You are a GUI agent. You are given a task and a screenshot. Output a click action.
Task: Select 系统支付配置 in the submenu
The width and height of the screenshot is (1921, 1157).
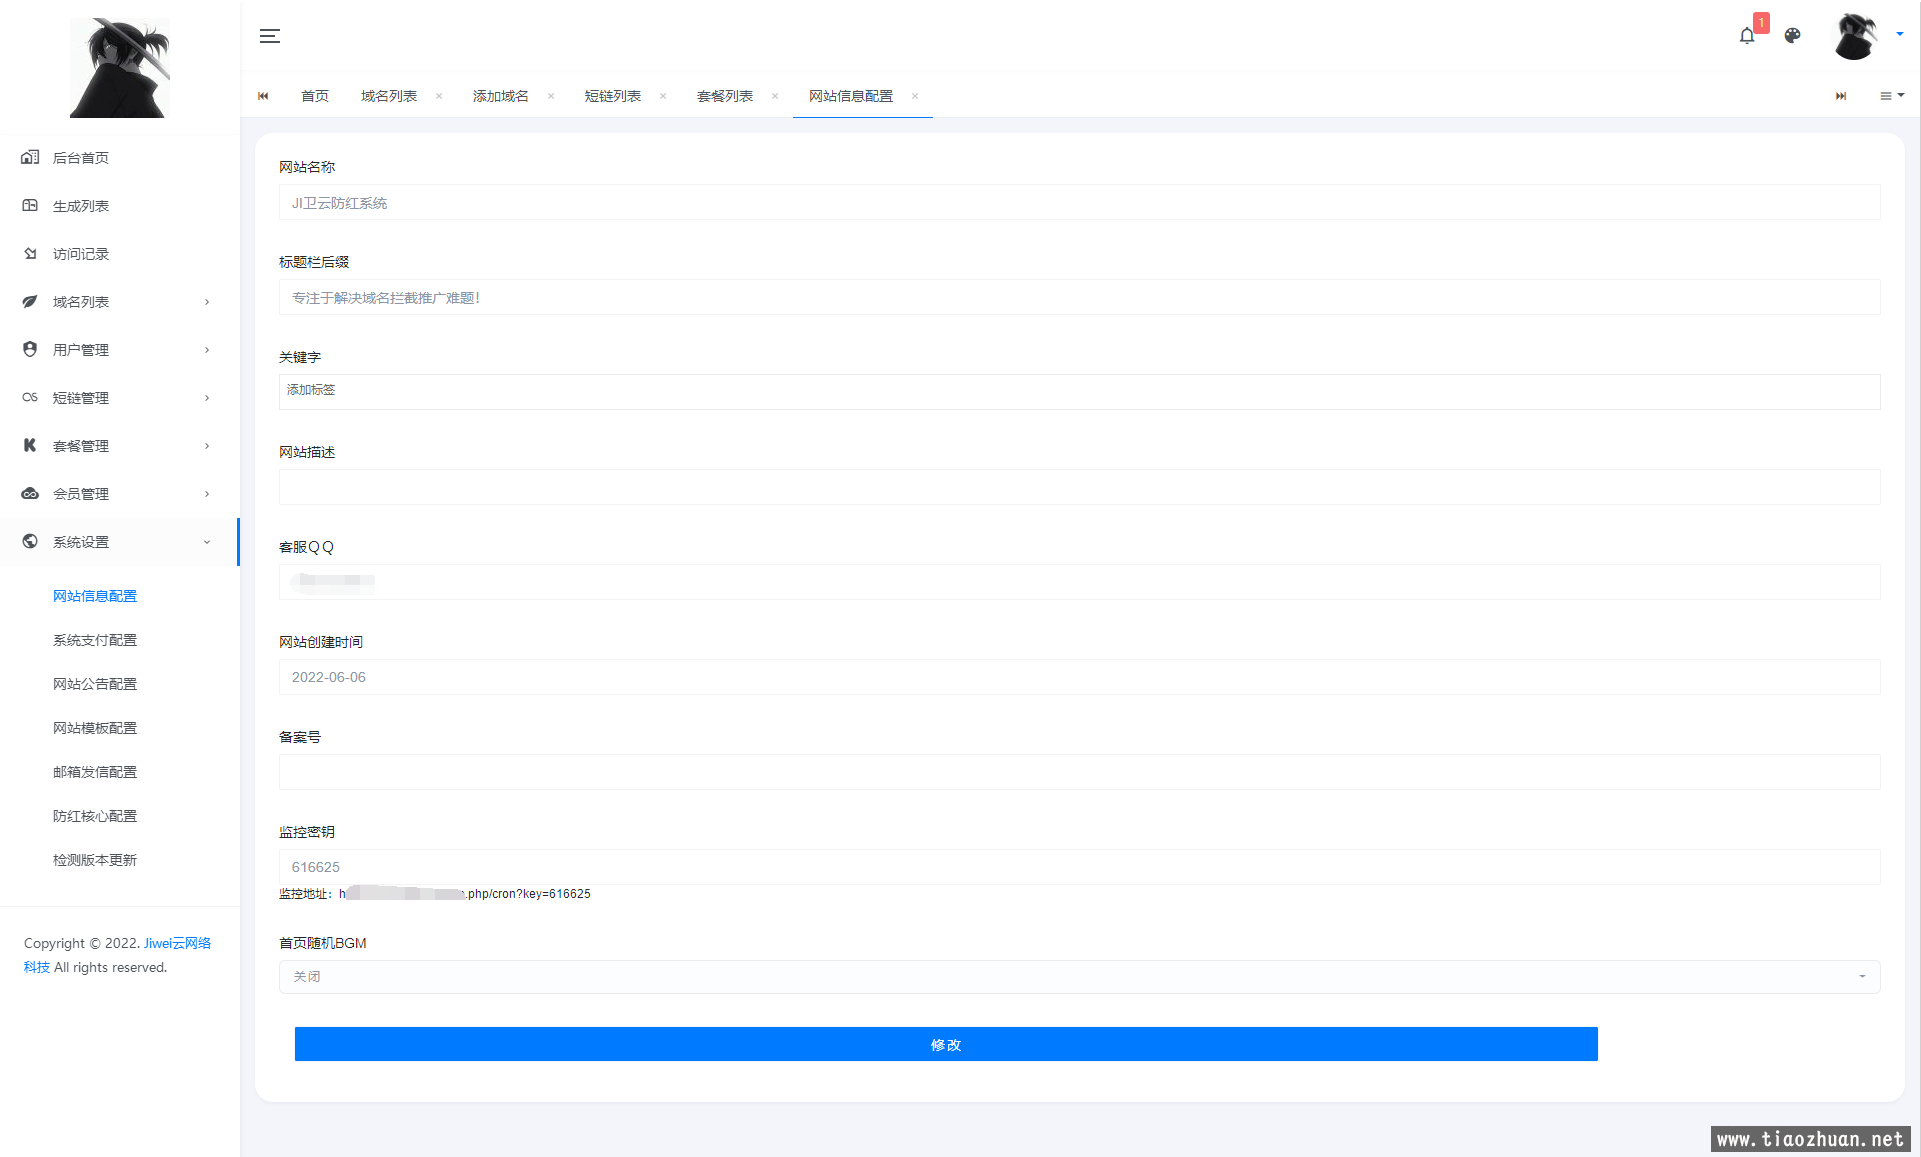click(x=95, y=640)
